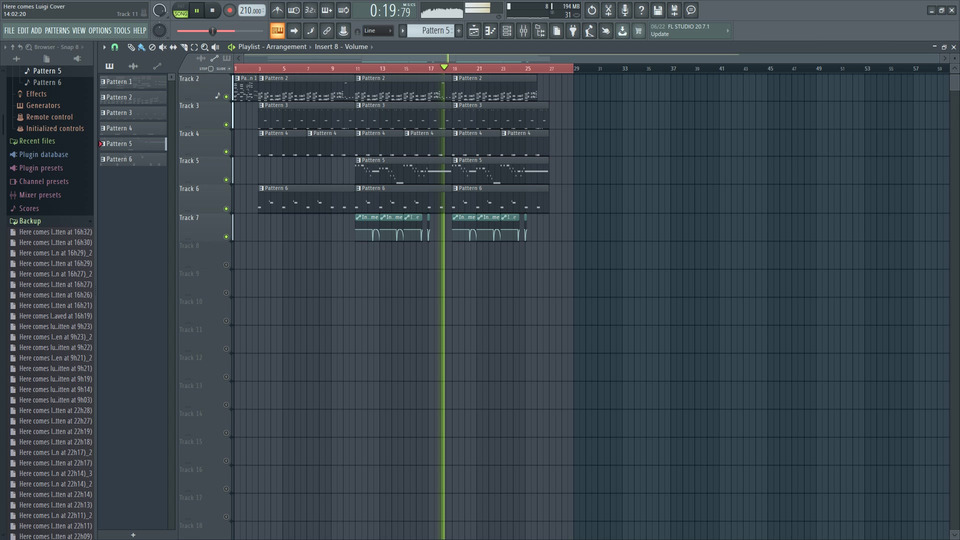Open the Mixer window icon
The height and width of the screenshot is (540, 960).
click(x=523, y=31)
